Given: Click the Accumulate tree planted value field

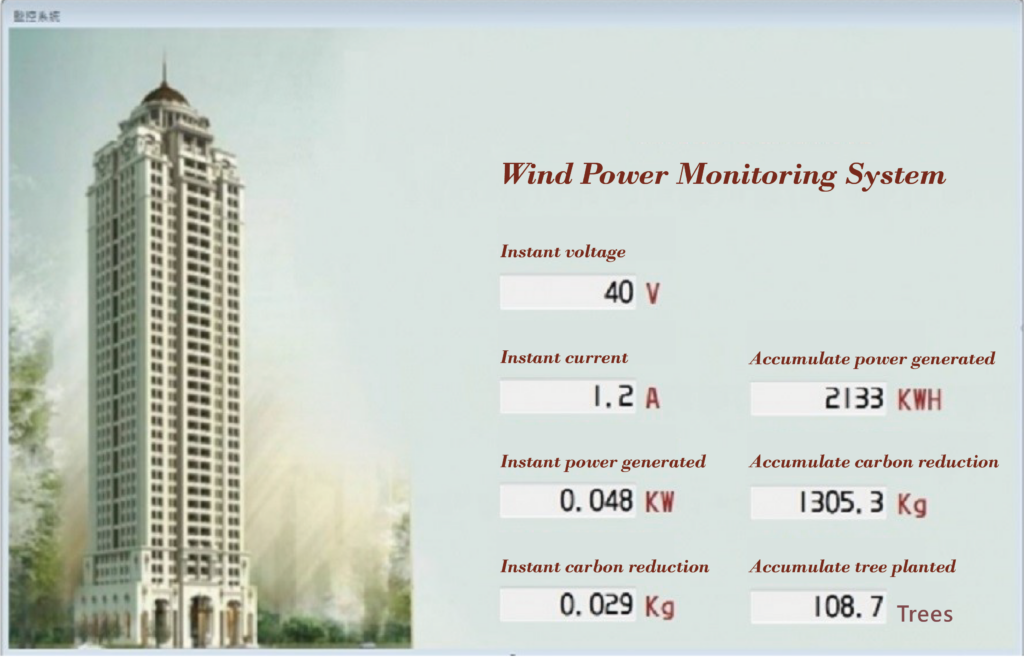Looking at the screenshot, I should tap(818, 607).
